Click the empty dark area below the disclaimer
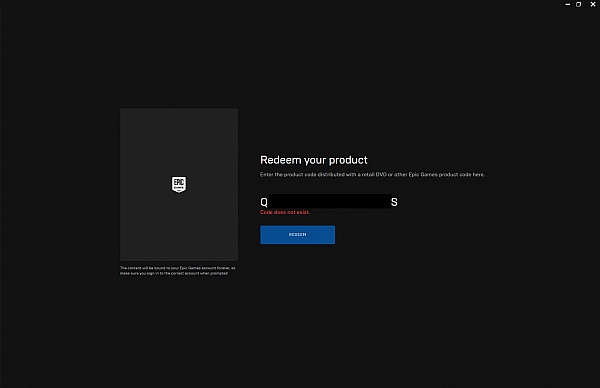Screen dimensions: 600x388 tap(179, 325)
